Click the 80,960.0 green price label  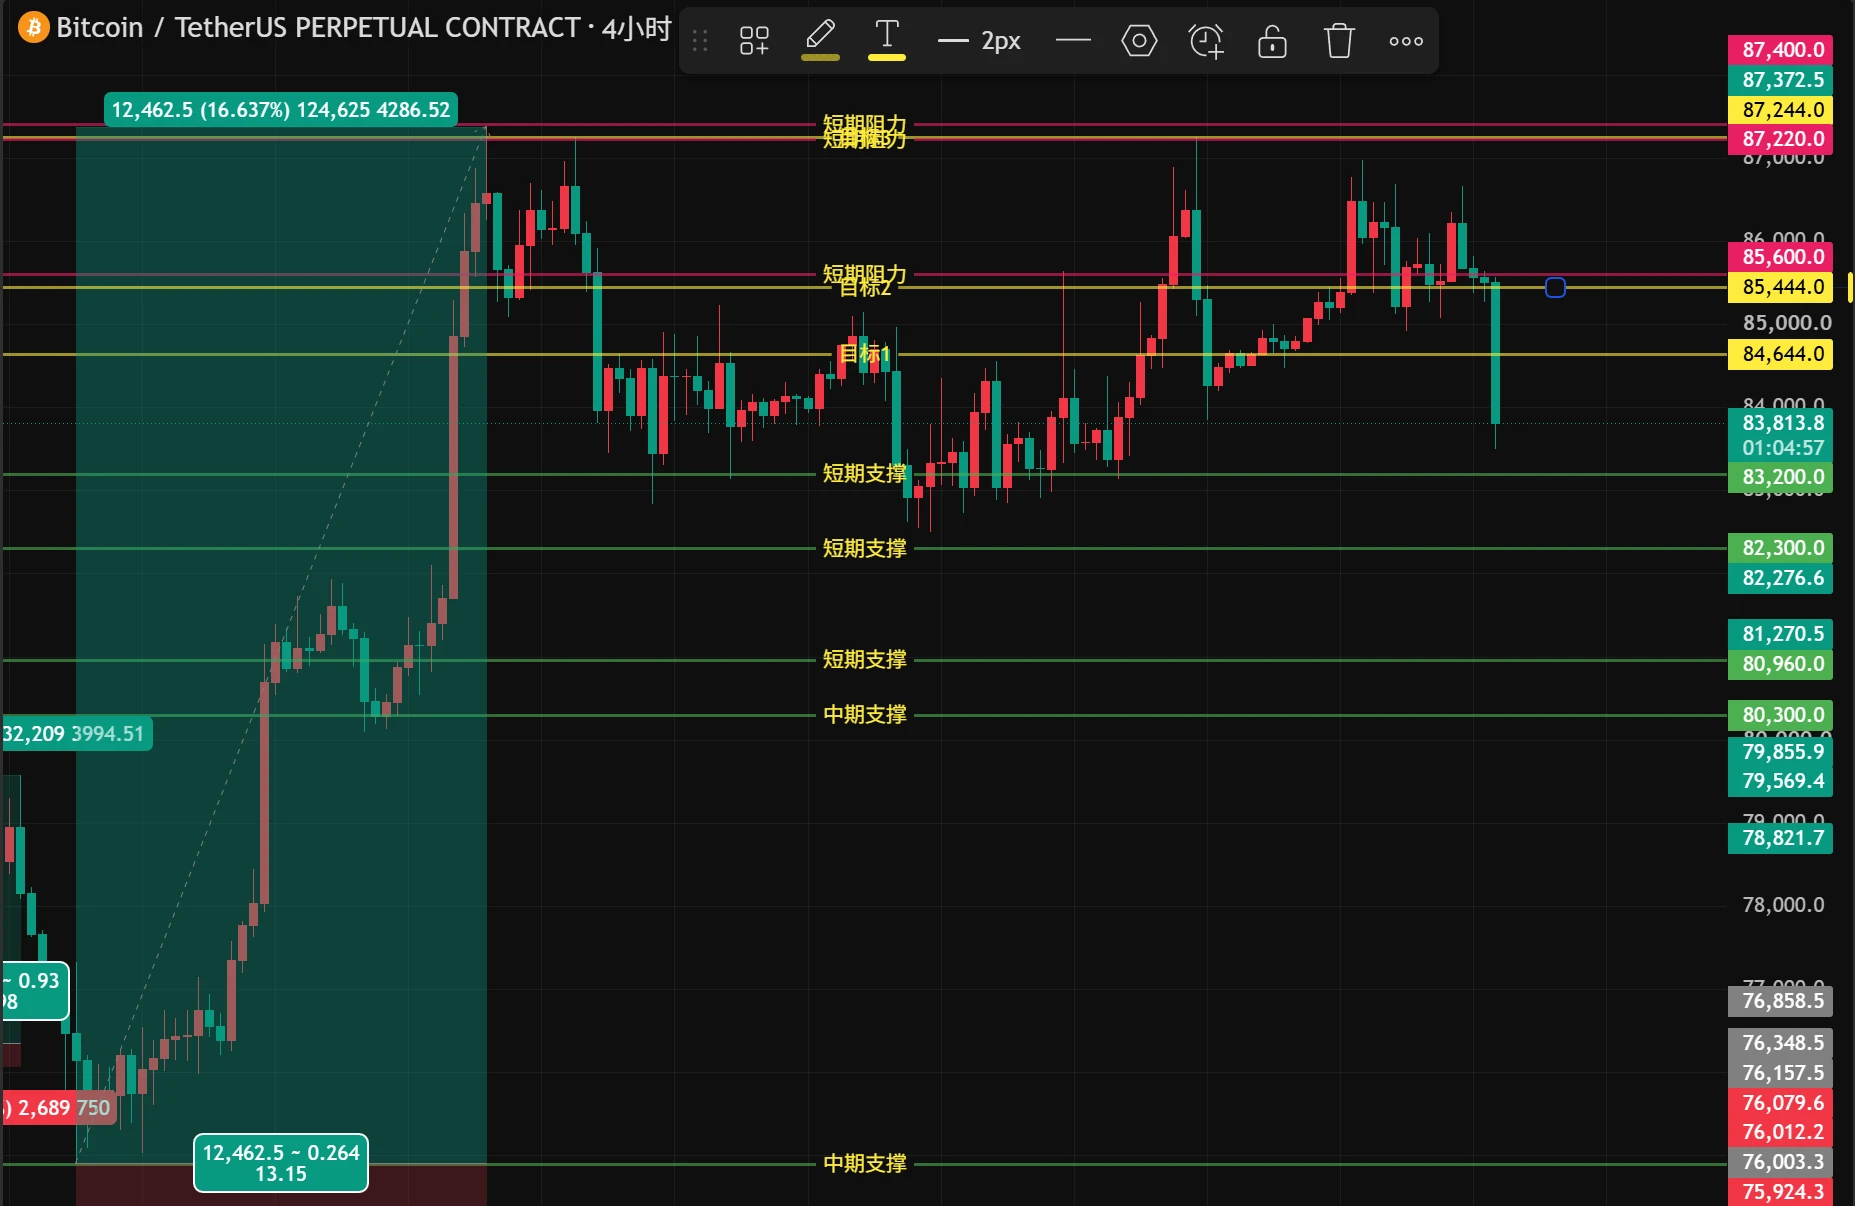pos(1780,664)
